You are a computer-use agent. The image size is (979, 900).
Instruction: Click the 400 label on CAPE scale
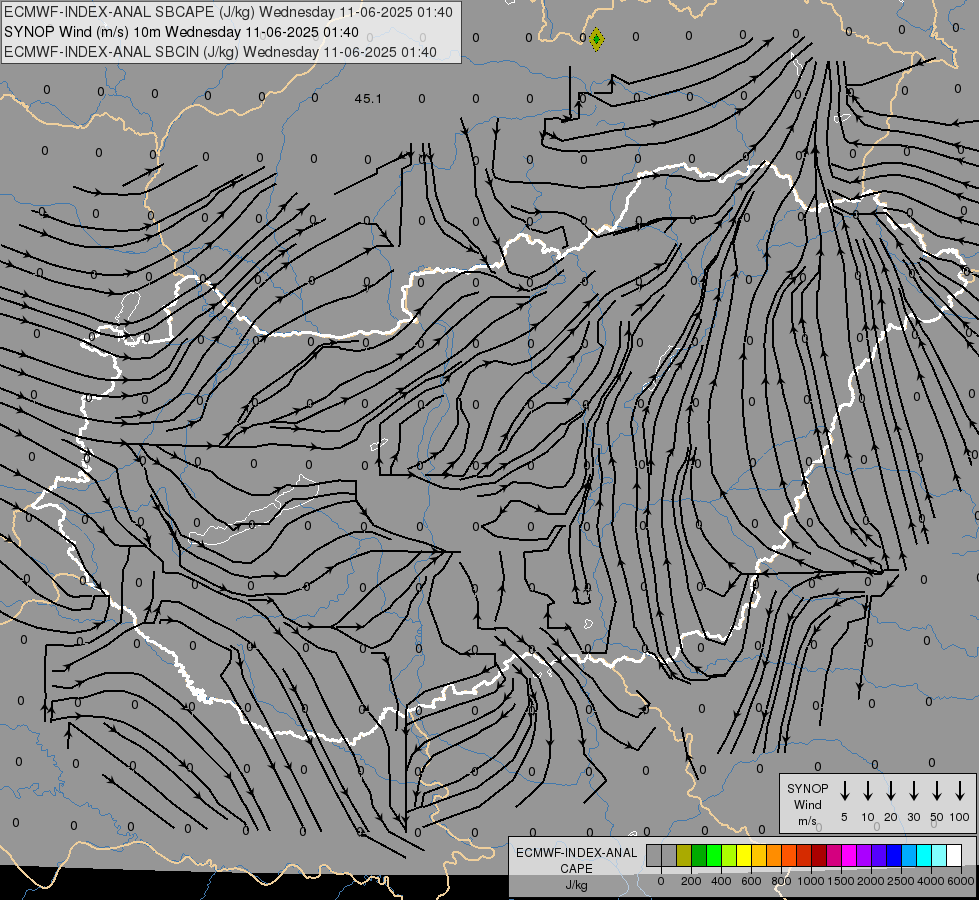pos(721,881)
